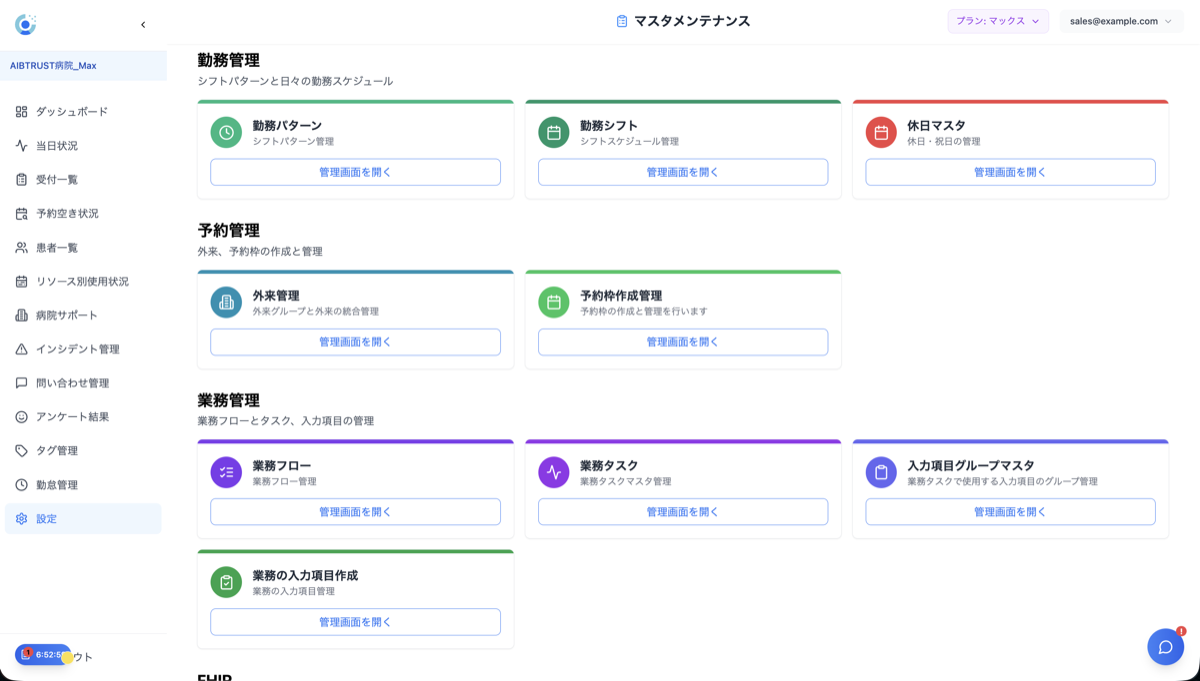Click the purple 業務フロー checklist icon

(225, 471)
